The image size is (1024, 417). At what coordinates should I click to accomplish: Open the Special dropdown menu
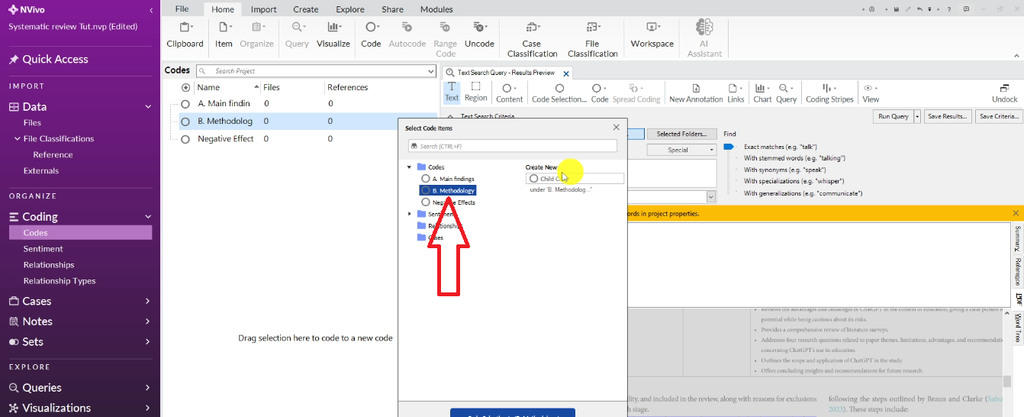pos(682,150)
